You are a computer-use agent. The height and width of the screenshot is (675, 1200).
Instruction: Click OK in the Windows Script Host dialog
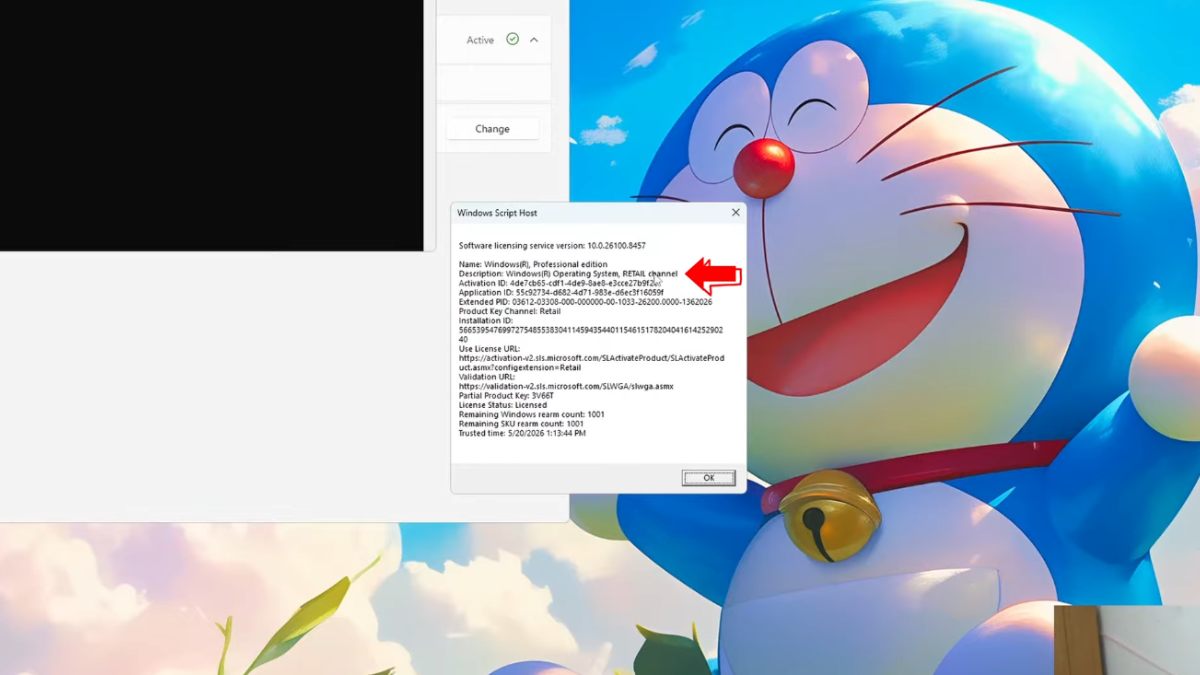tap(708, 478)
